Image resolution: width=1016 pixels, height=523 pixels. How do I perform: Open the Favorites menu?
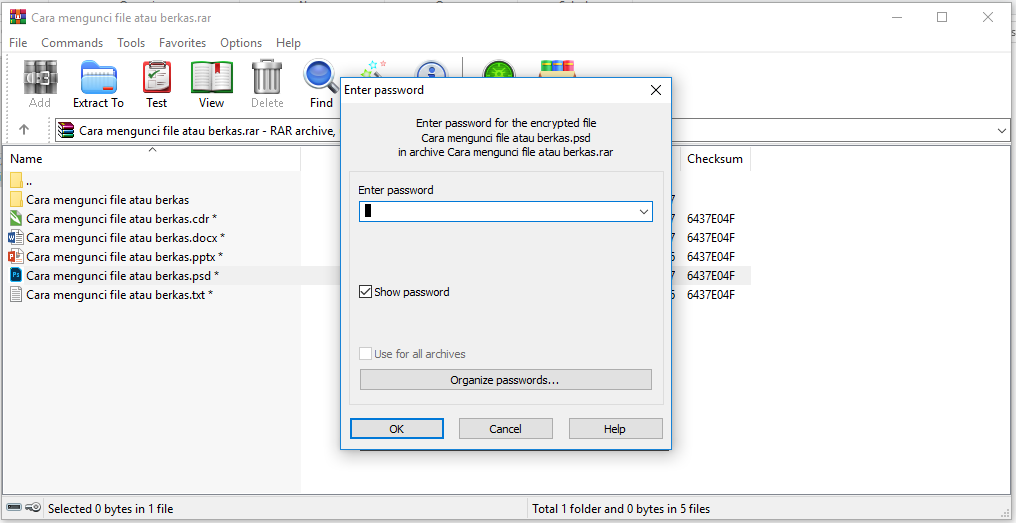(x=182, y=43)
